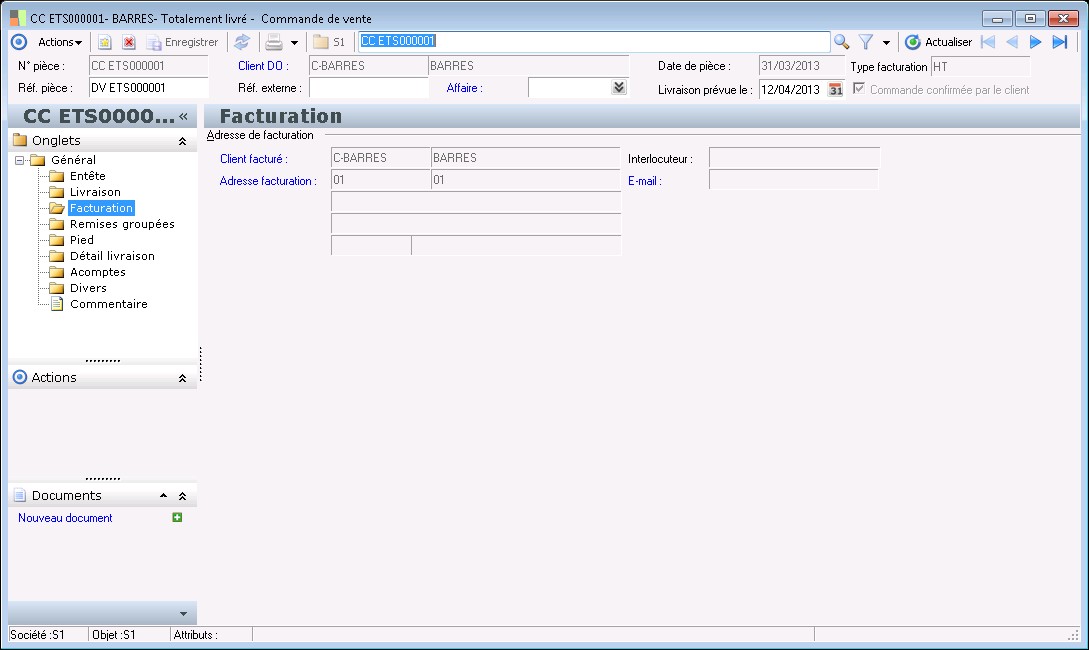Click the Société :S1 status bar entry

38,635
